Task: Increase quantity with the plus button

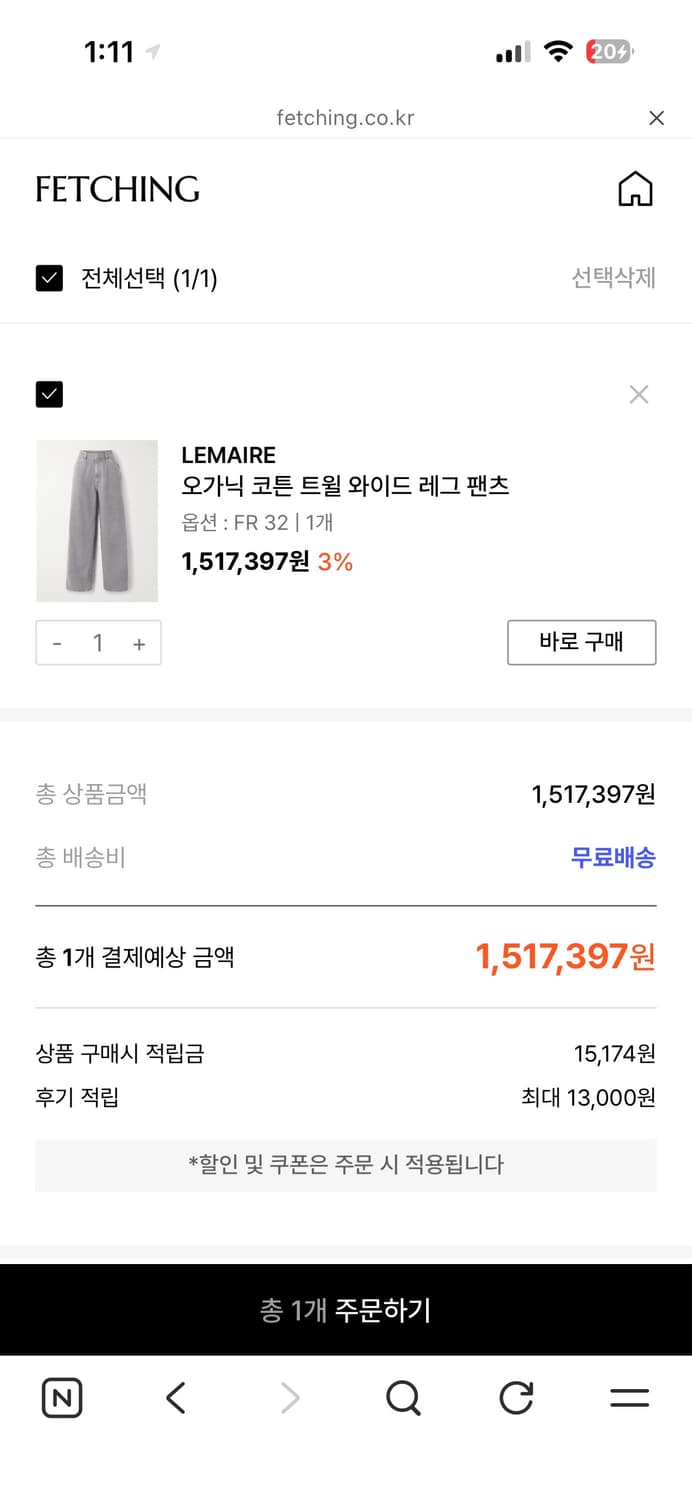Action: point(139,643)
